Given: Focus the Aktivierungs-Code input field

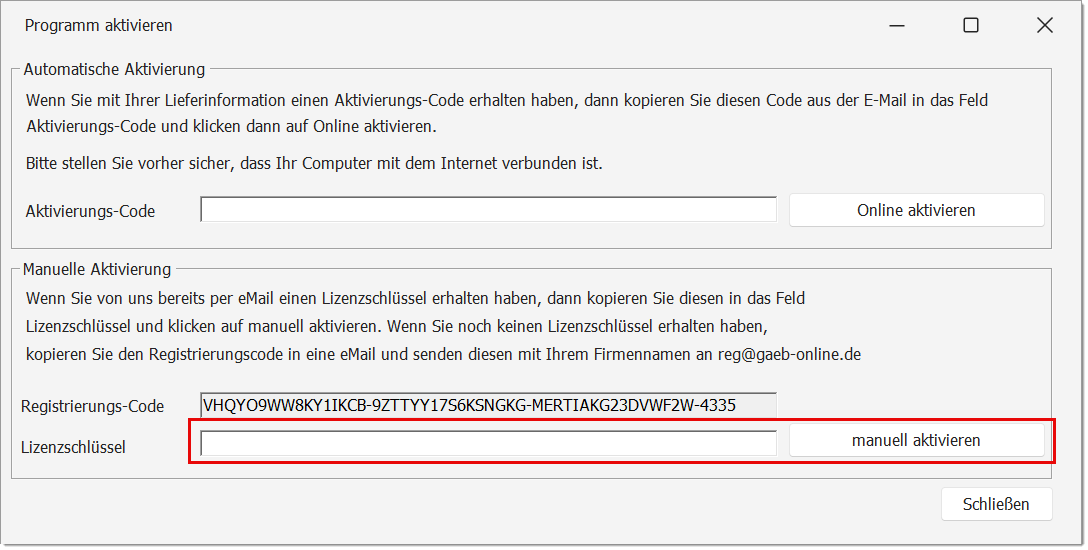Looking at the screenshot, I should (488, 210).
